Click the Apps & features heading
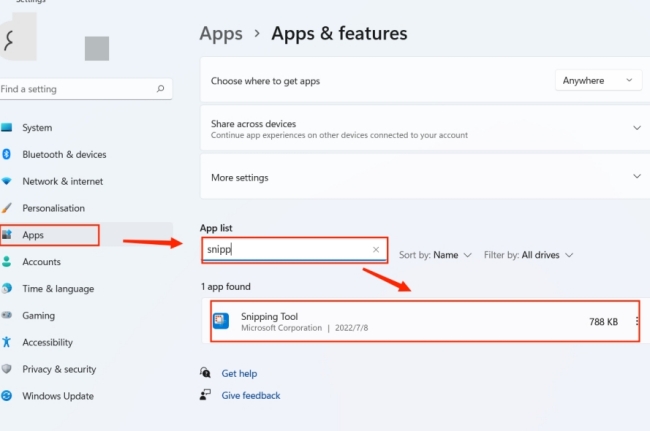 point(339,33)
